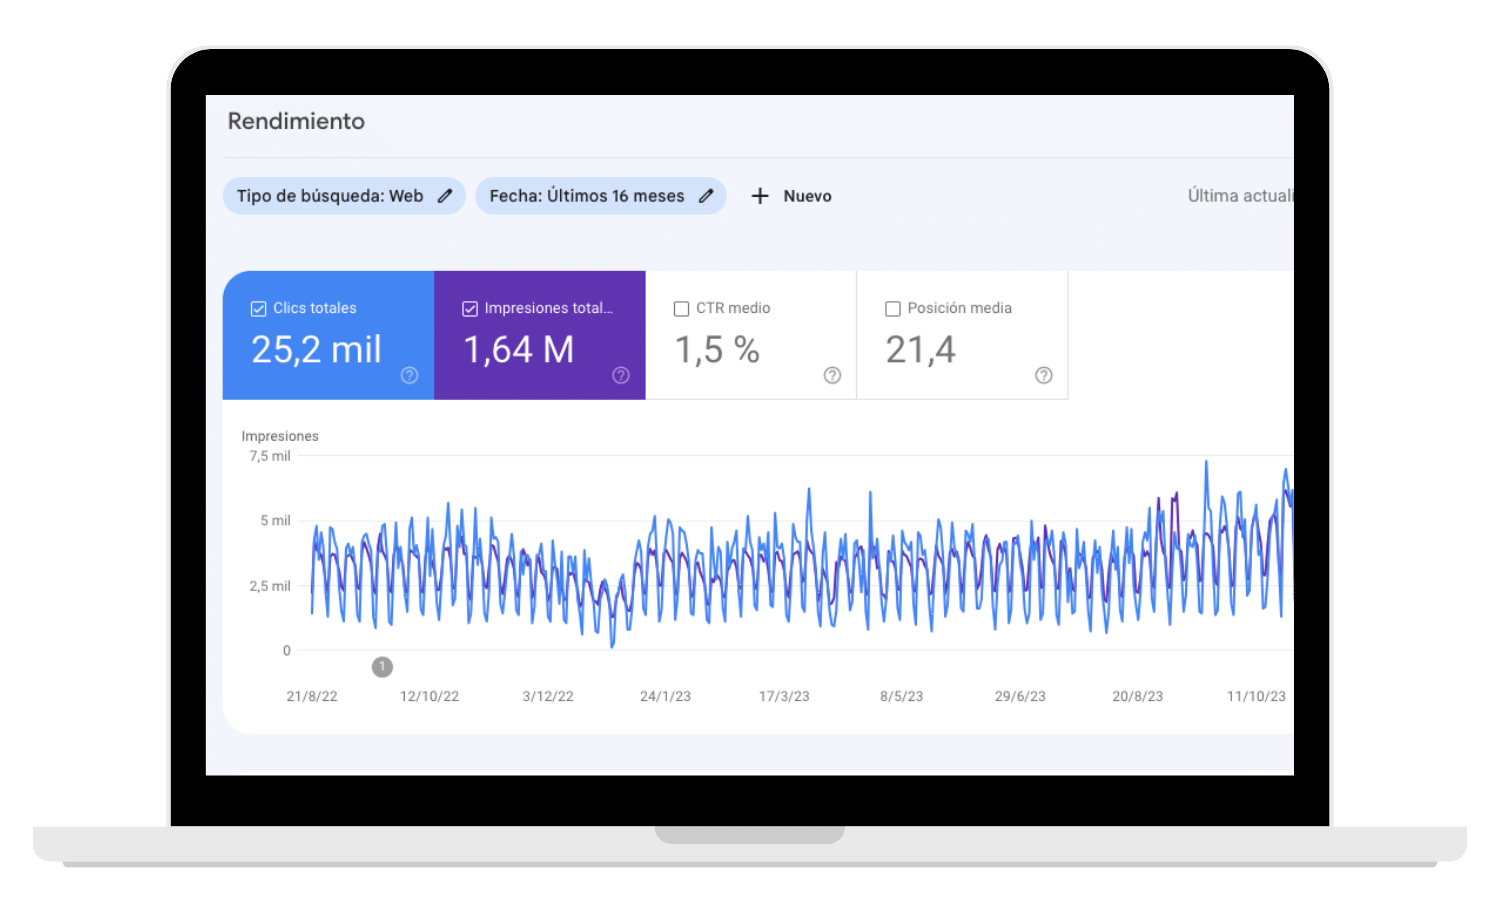This screenshot has width=1500, height=913.
Task: Click the Impresiones axis label
Action: (280, 436)
